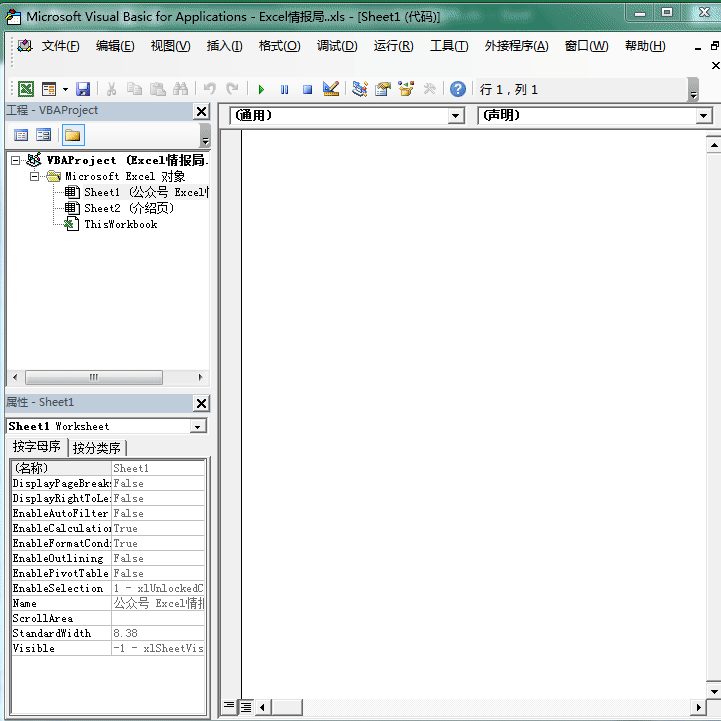721x721 pixels.
Task: Select Sheet2 (介绍页) in project tree
Action: [129, 208]
